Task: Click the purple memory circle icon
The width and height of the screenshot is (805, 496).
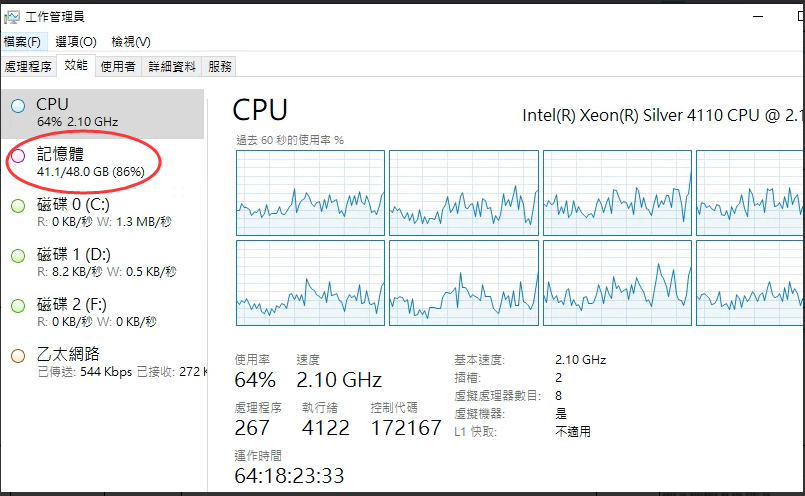Action: pyautogui.click(x=18, y=156)
